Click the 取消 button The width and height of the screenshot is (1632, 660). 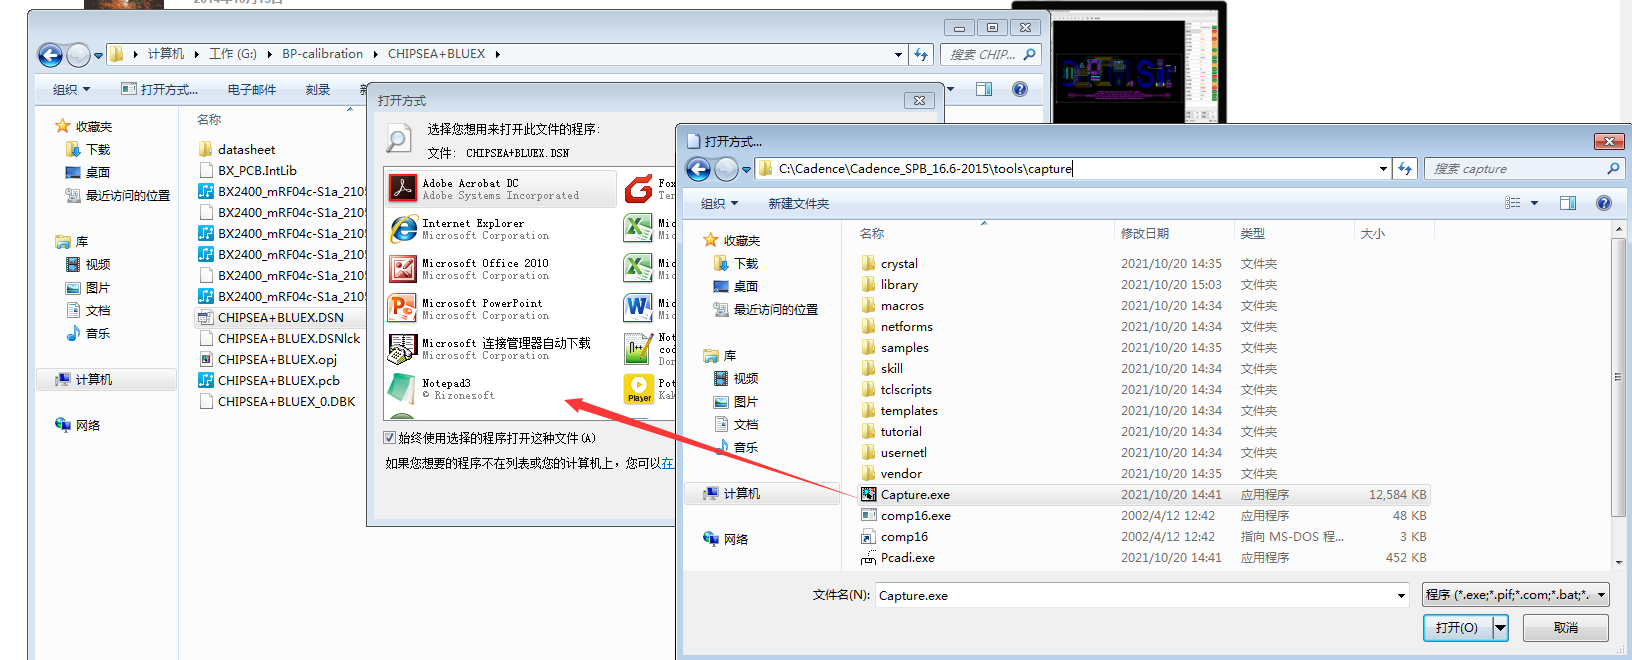(1566, 628)
